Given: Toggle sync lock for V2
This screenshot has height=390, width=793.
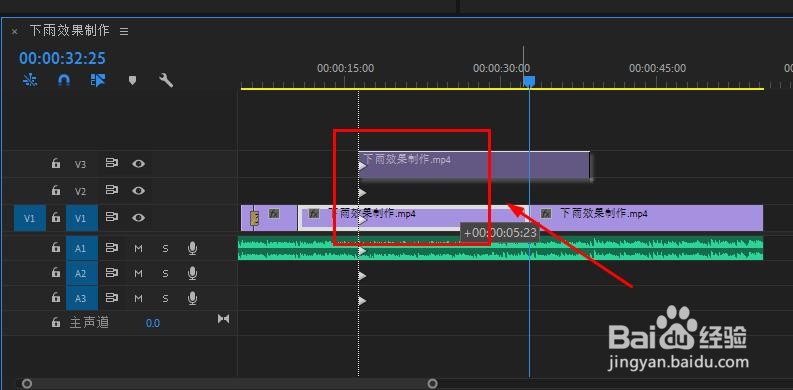Looking at the screenshot, I should pyautogui.click(x=111, y=191).
